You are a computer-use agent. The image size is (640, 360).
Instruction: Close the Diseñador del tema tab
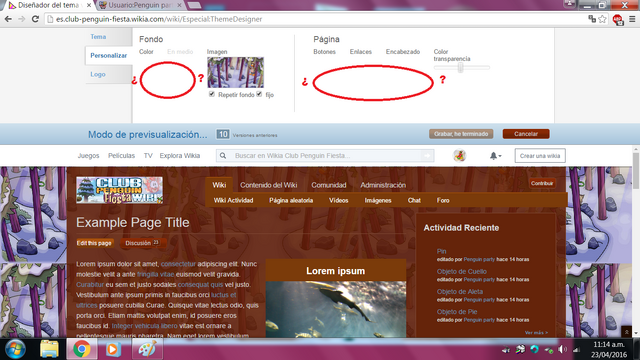pyautogui.click(x=89, y=5)
